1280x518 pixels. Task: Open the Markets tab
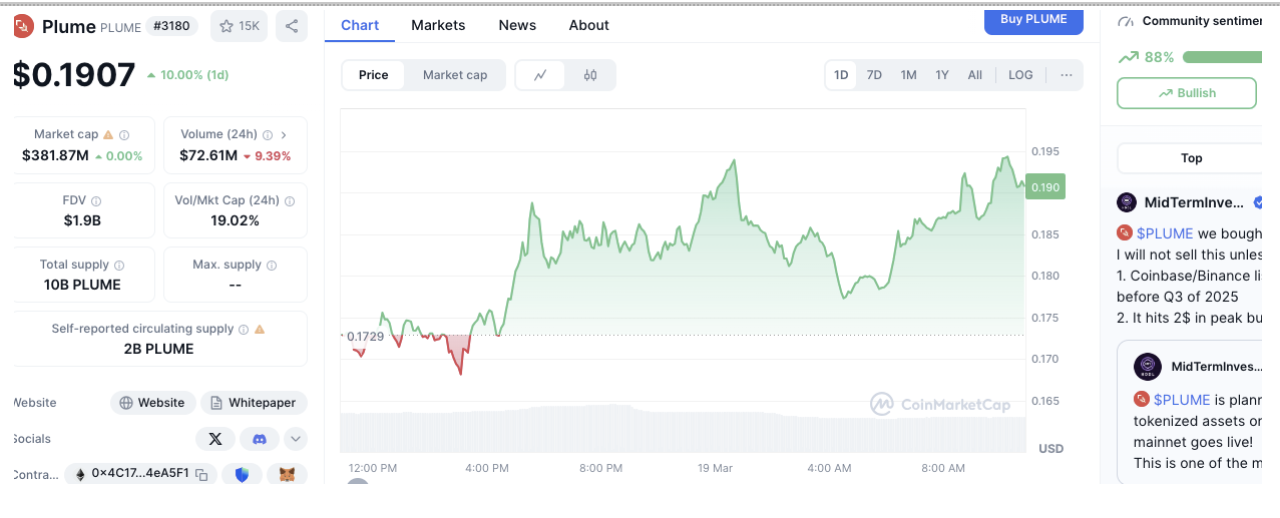438,25
